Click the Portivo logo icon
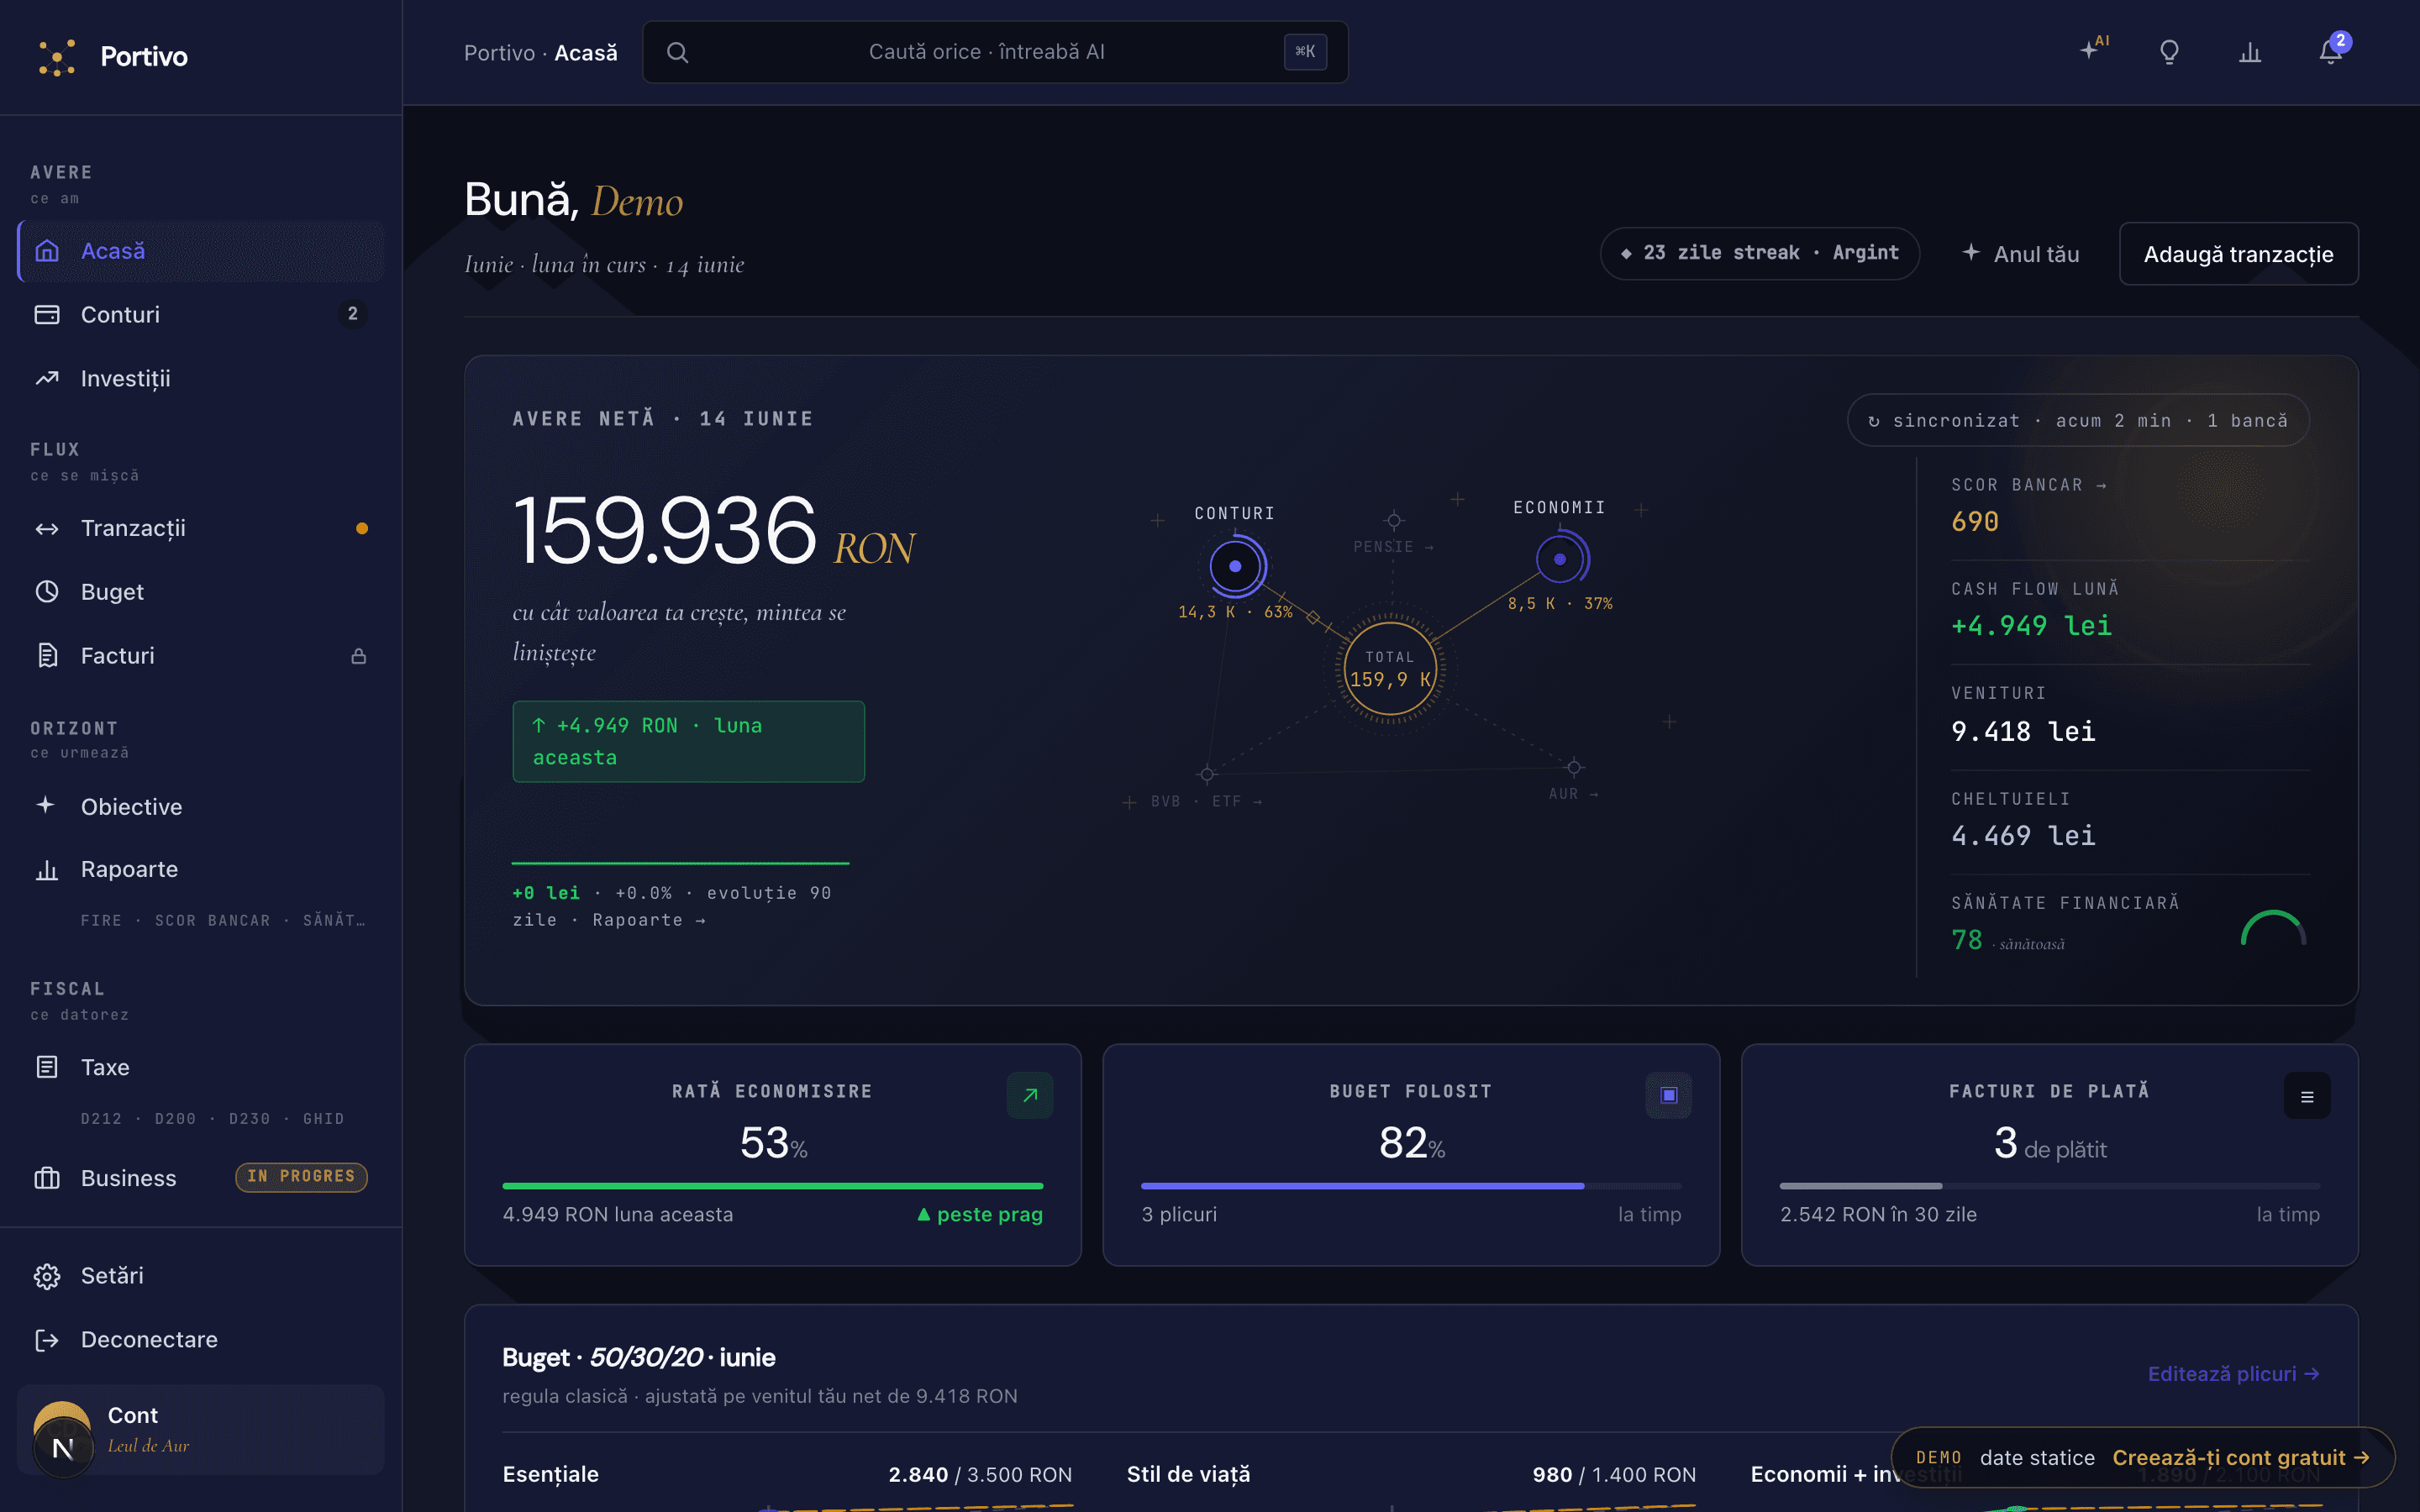 pyautogui.click(x=57, y=57)
